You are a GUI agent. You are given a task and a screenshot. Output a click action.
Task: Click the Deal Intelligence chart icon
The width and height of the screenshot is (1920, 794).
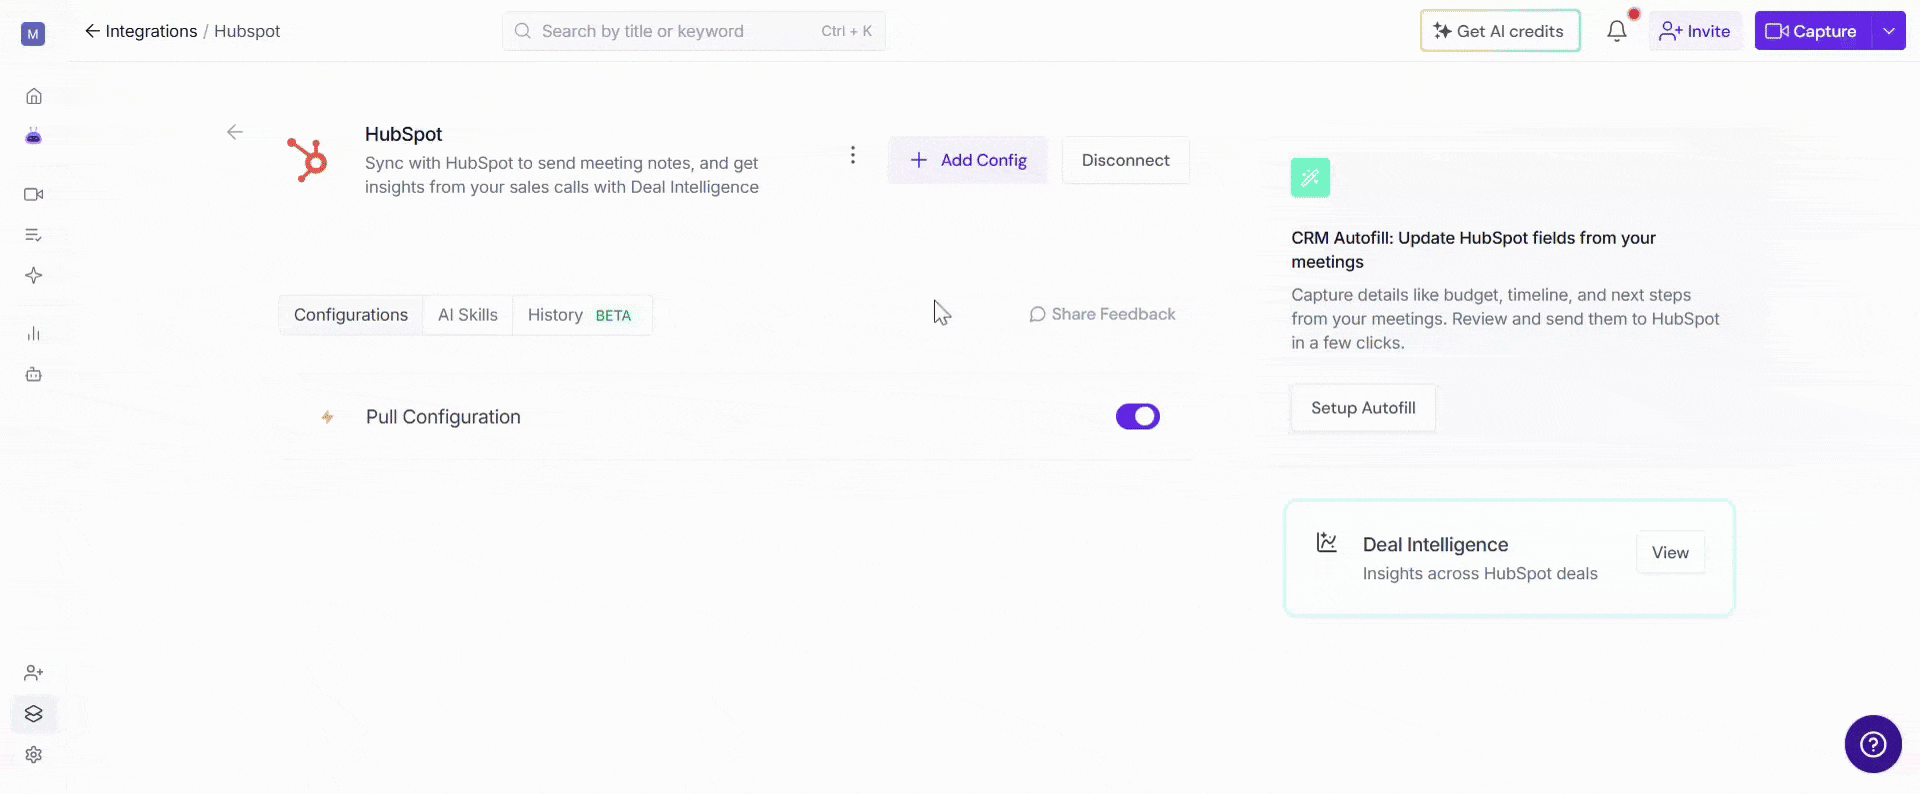point(1327,543)
